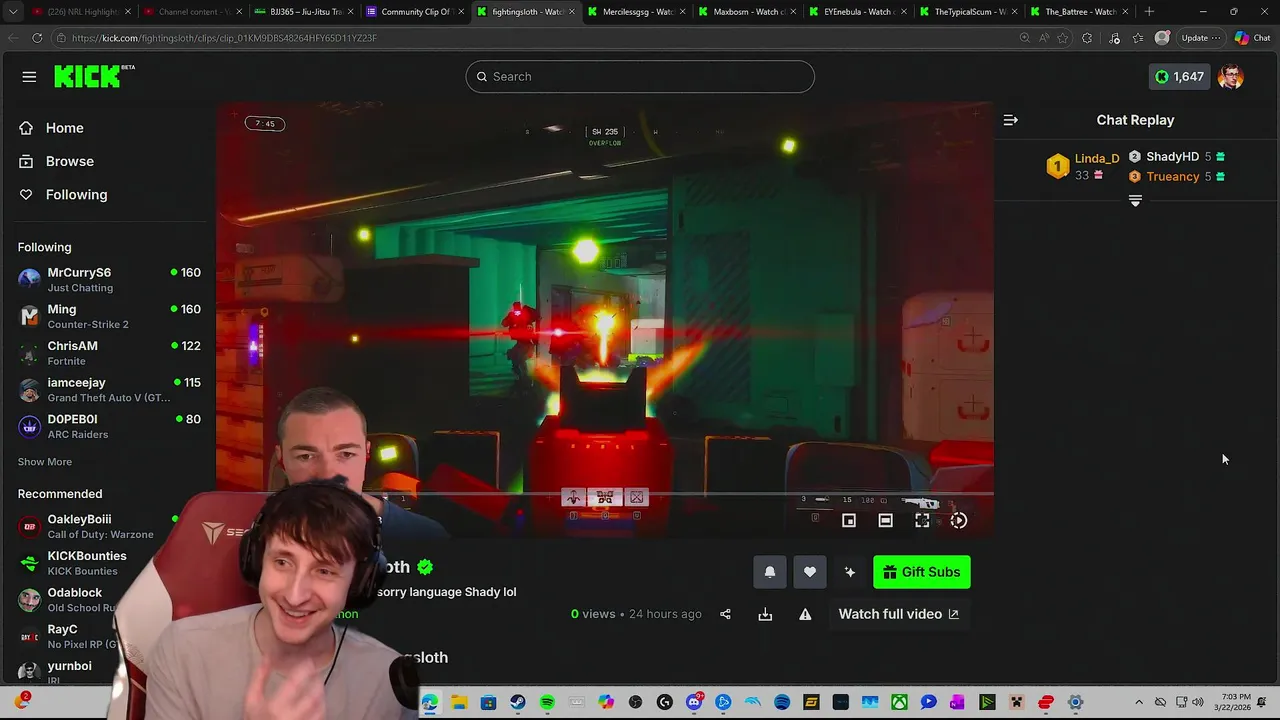This screenshot has width=1280, height=720.
Task: Click the sparkle icon beside Gift Subs
Action: pos(850,572)
